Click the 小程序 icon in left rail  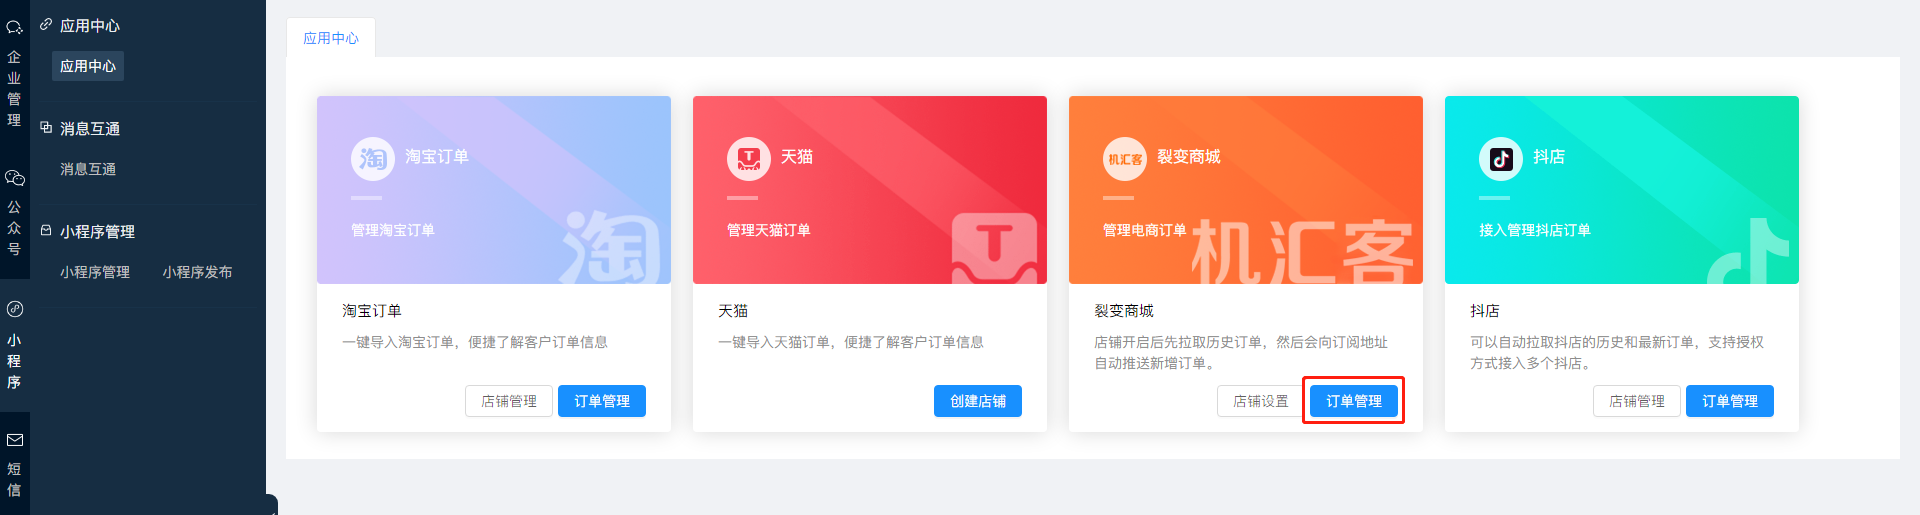(14, 309)
